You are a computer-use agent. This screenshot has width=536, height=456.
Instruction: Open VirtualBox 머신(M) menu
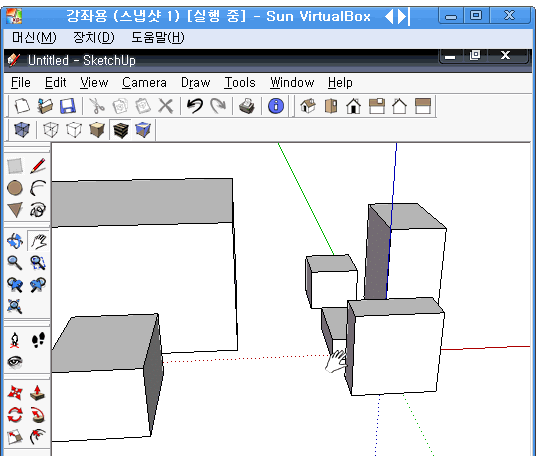pyautogui.click(x=34, y=37)
